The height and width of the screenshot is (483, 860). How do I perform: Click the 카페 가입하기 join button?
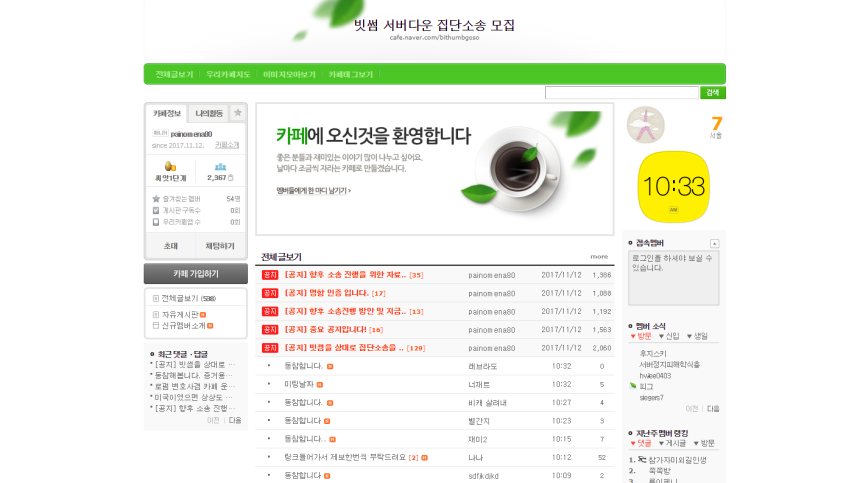click(196, 274)
